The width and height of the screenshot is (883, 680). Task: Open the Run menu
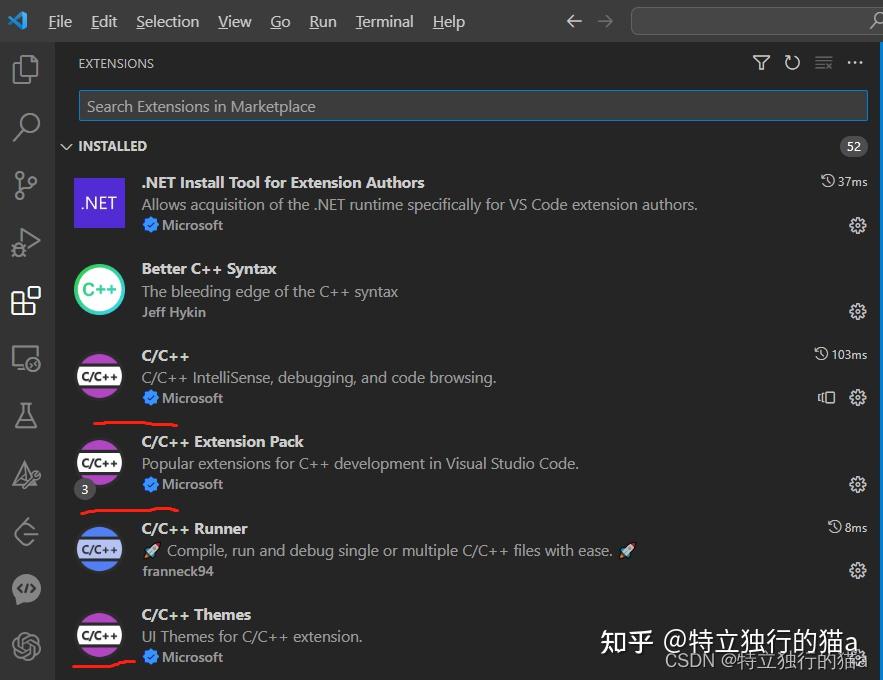tap(323, 22)
